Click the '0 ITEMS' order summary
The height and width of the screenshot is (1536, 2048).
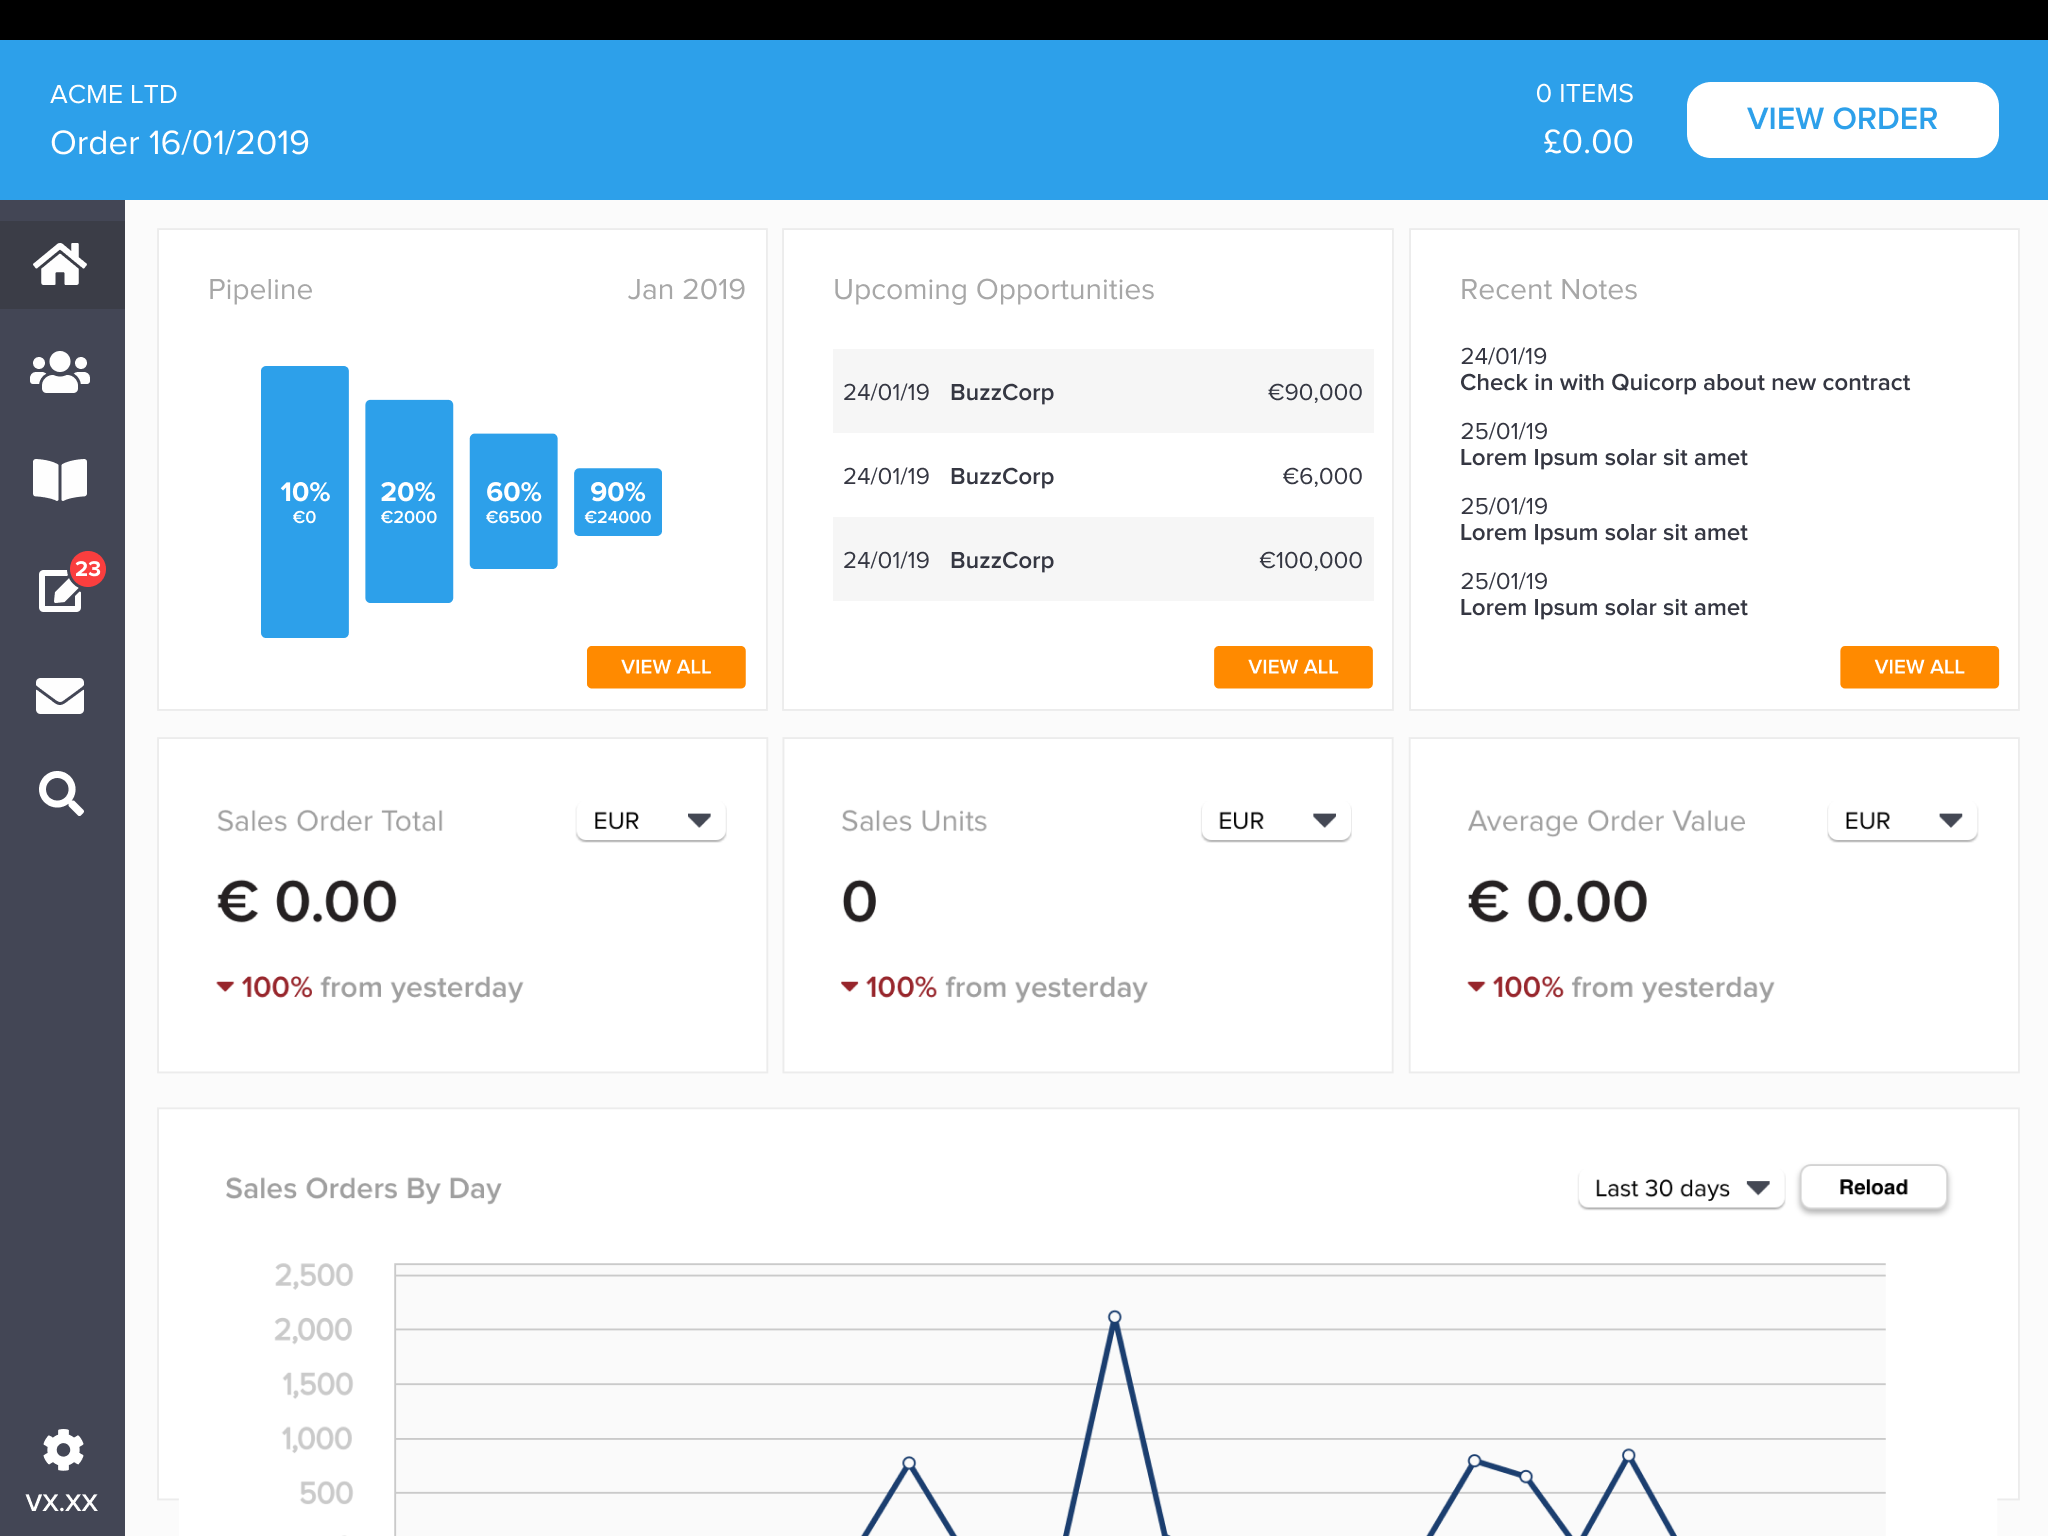pyautogui.click(x=1584, y=94)
